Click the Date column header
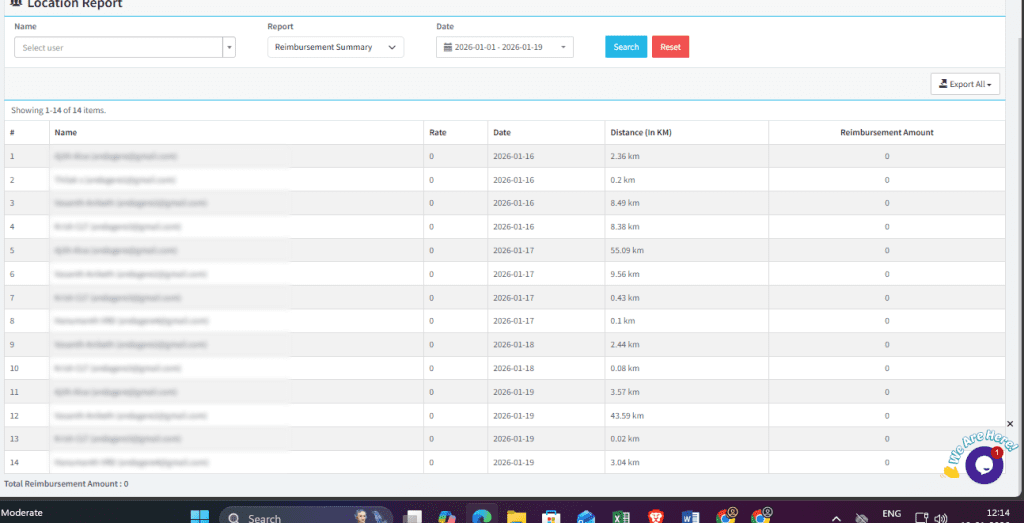Screen dimensions: 1024x523 (x=502, y=132)
